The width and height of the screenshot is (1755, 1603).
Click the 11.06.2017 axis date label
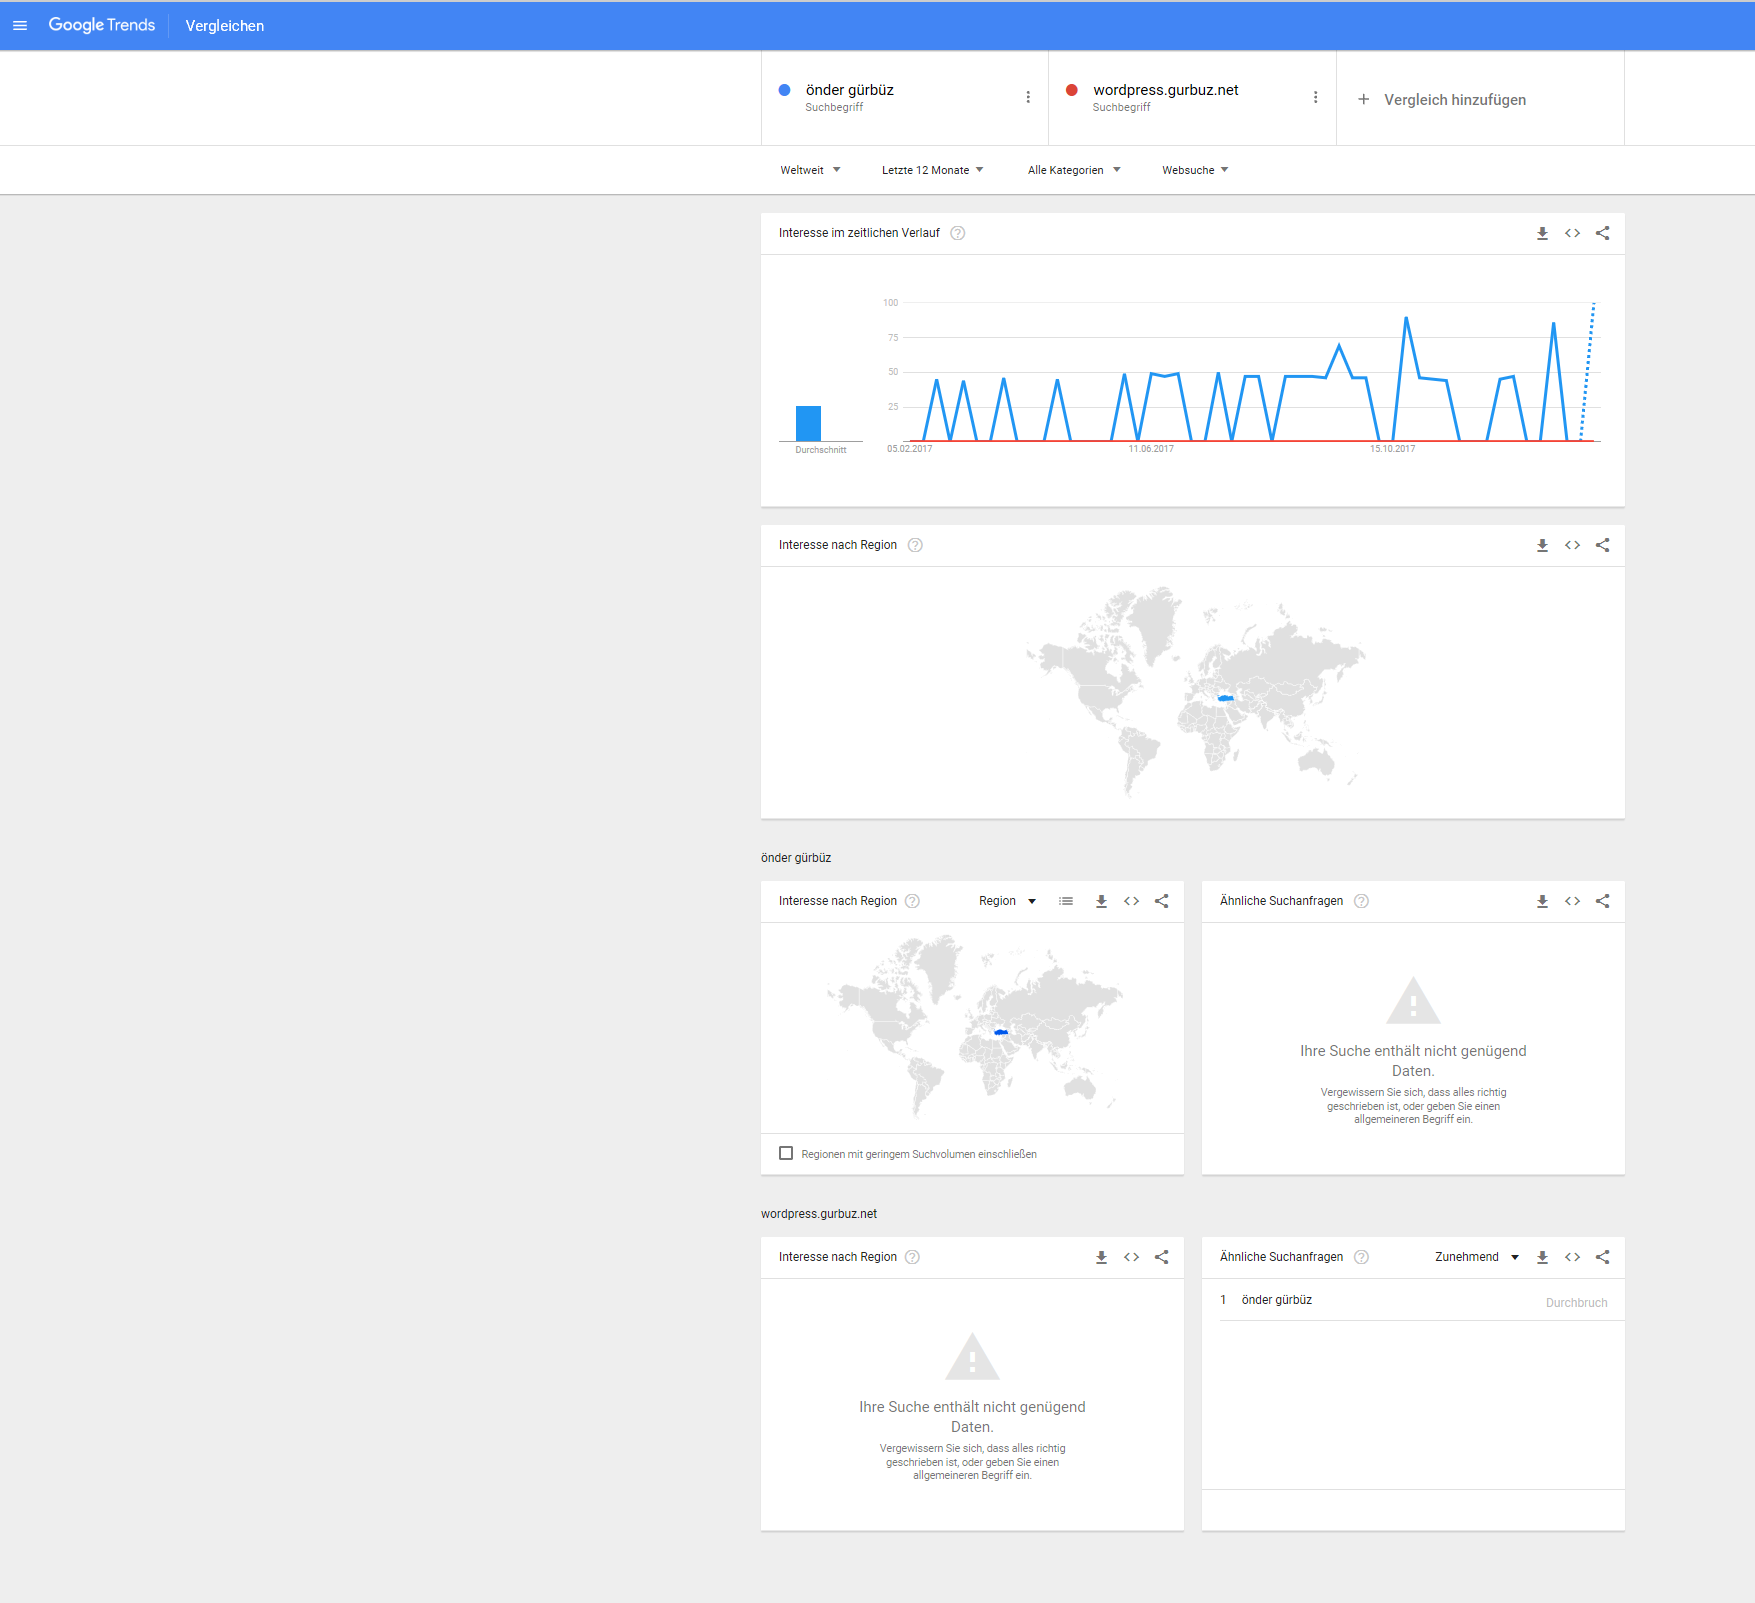click(1151, 449)
